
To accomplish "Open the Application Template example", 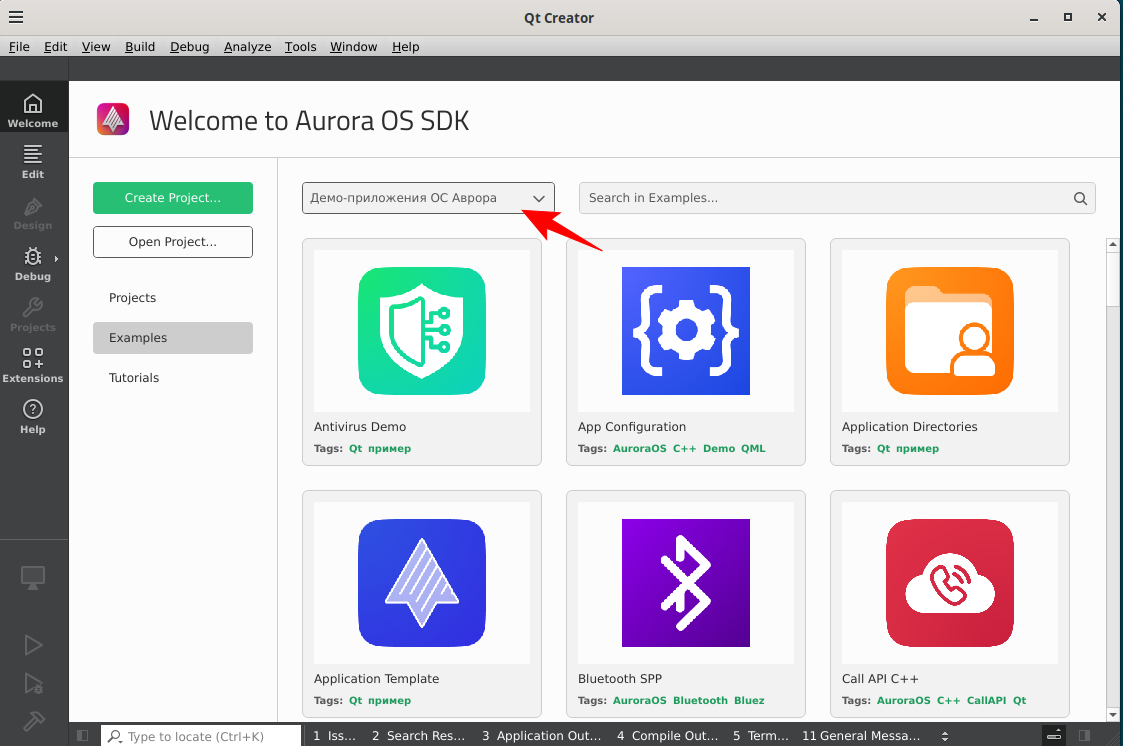I will [x=422, y=604].
